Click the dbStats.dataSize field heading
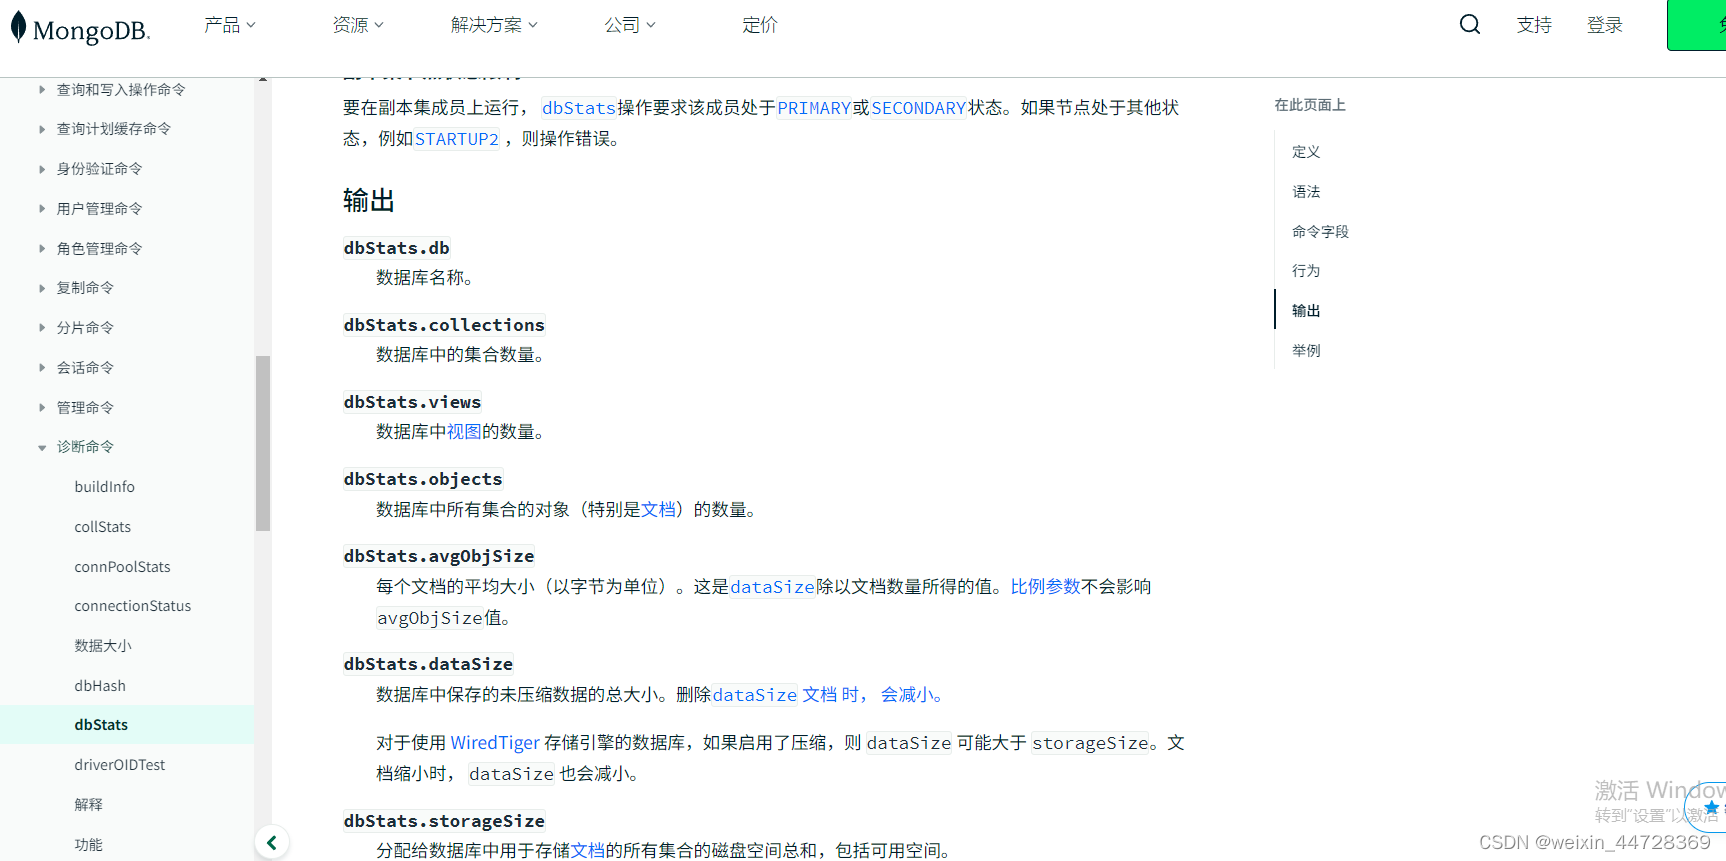This screenshot has width=1726, height=861. pyautogui.click(x=428, y=664)
